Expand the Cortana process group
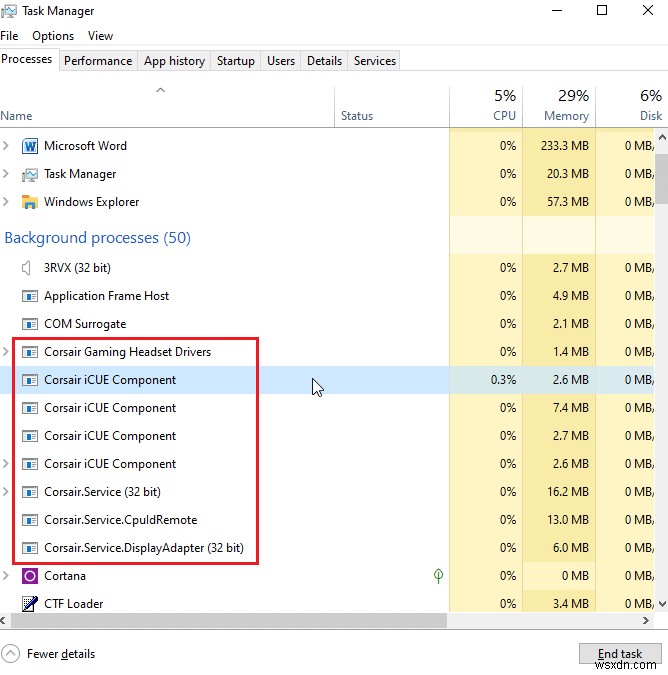The image size is (668, 675). point(6,576)
